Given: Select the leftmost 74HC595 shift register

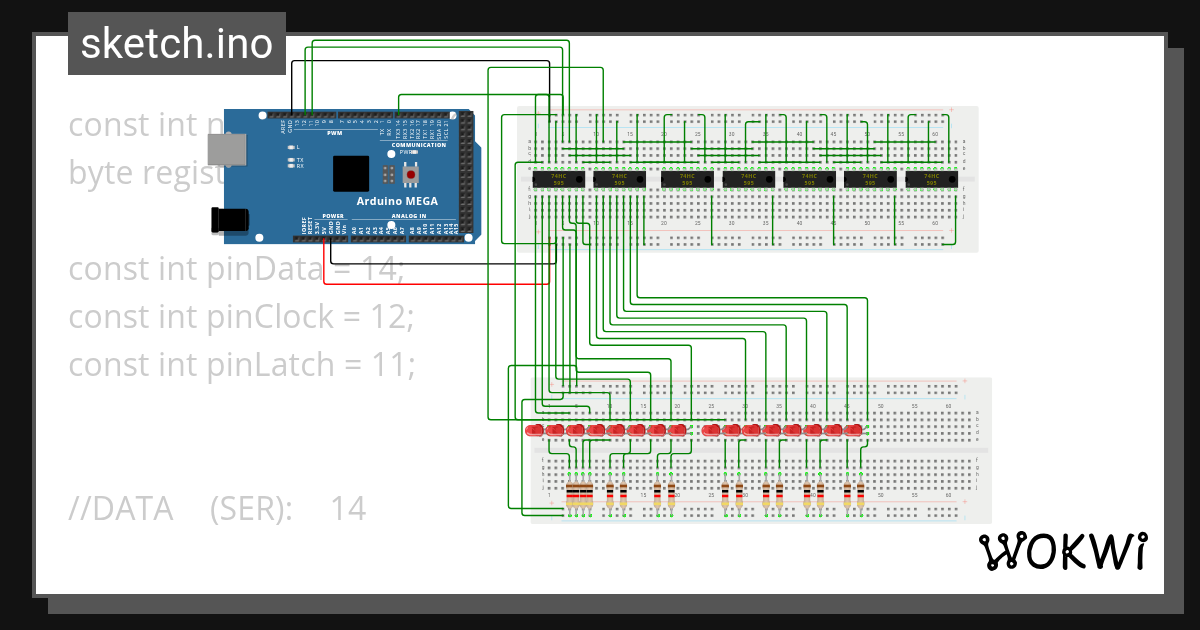Looking at the screenshot, I should coord(558,181).
